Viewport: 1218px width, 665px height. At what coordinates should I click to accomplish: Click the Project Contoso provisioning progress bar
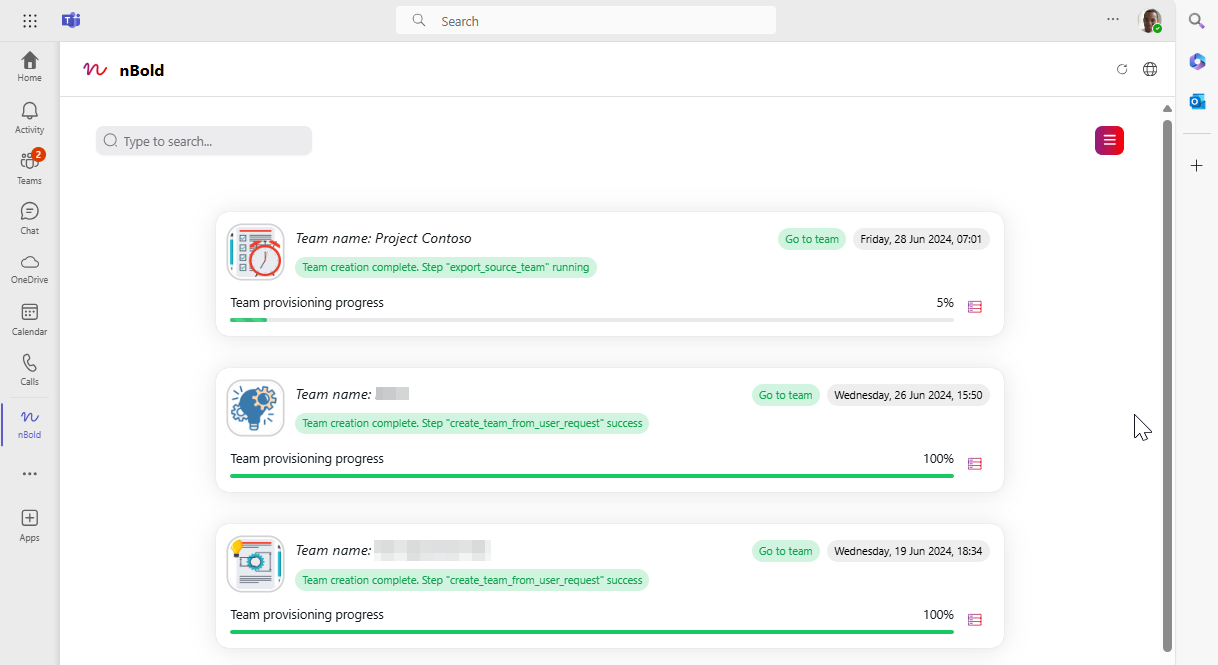591,320
